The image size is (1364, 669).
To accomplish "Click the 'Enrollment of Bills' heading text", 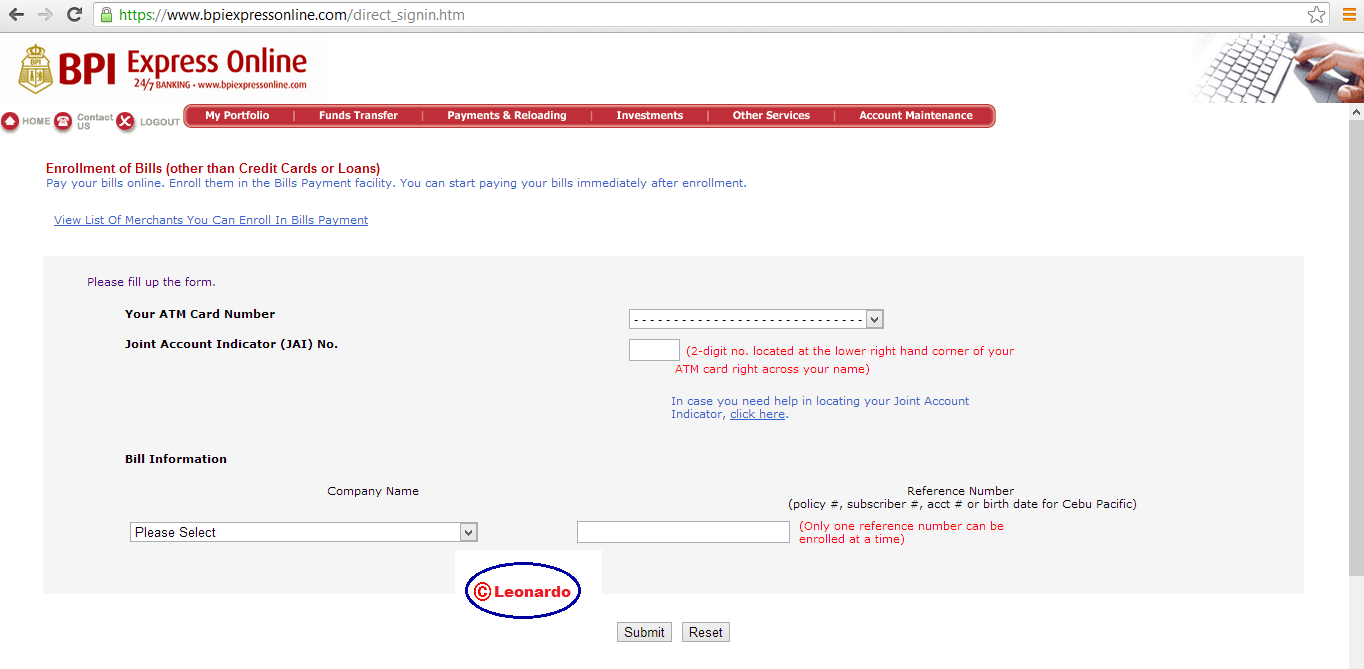I will pos(213,168).
